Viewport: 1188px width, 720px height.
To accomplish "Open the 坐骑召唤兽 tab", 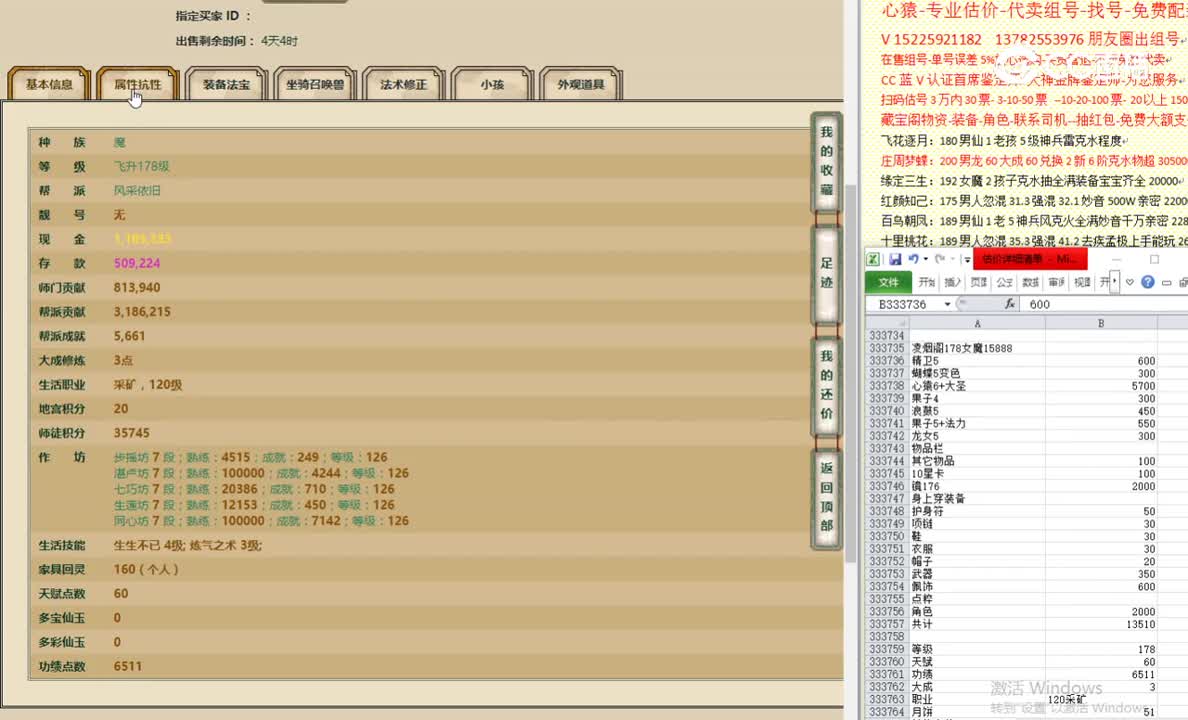I will coord(314,85).
